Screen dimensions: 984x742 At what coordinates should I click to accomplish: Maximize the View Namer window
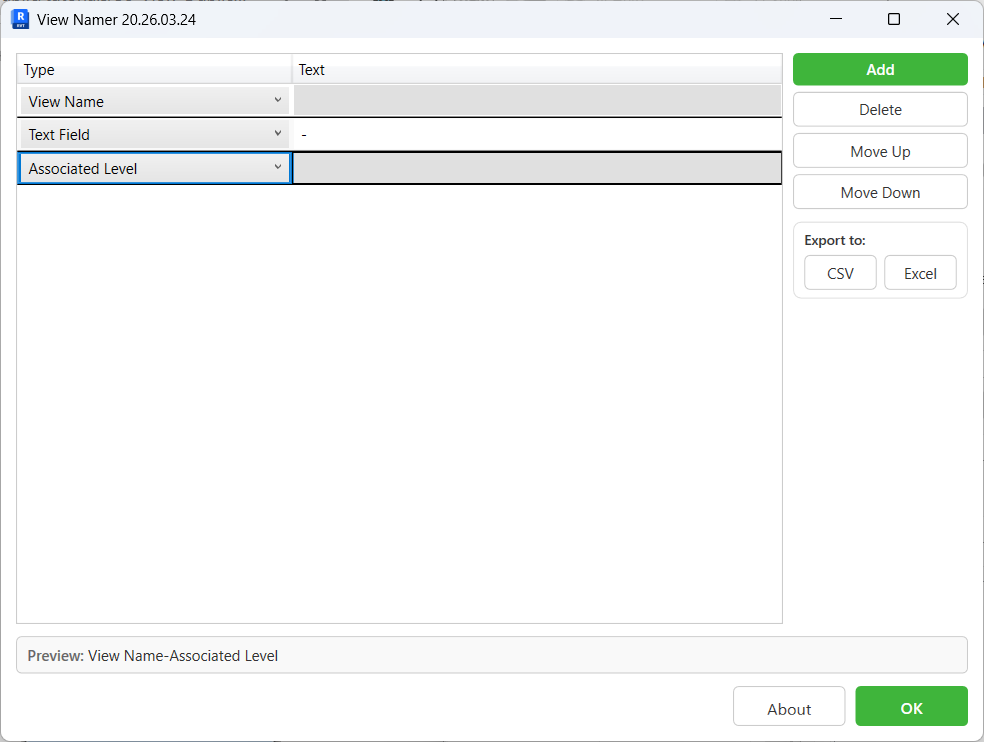click(893, 19)
